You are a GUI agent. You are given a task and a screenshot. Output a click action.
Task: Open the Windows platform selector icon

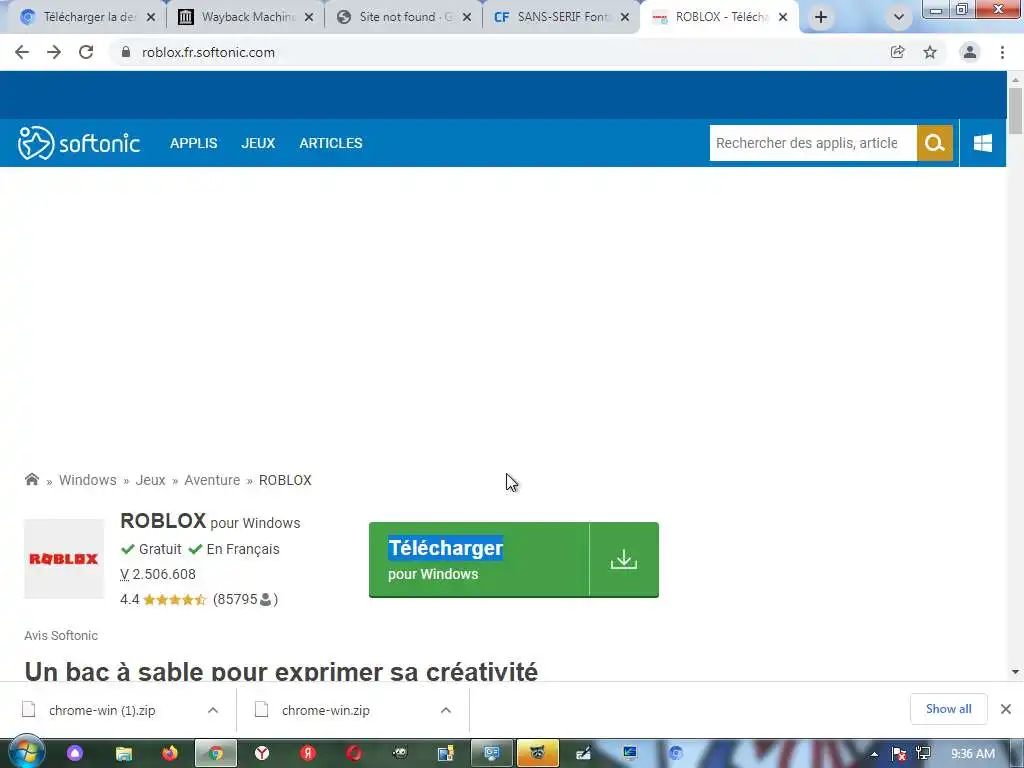click(x=982, y=143)
